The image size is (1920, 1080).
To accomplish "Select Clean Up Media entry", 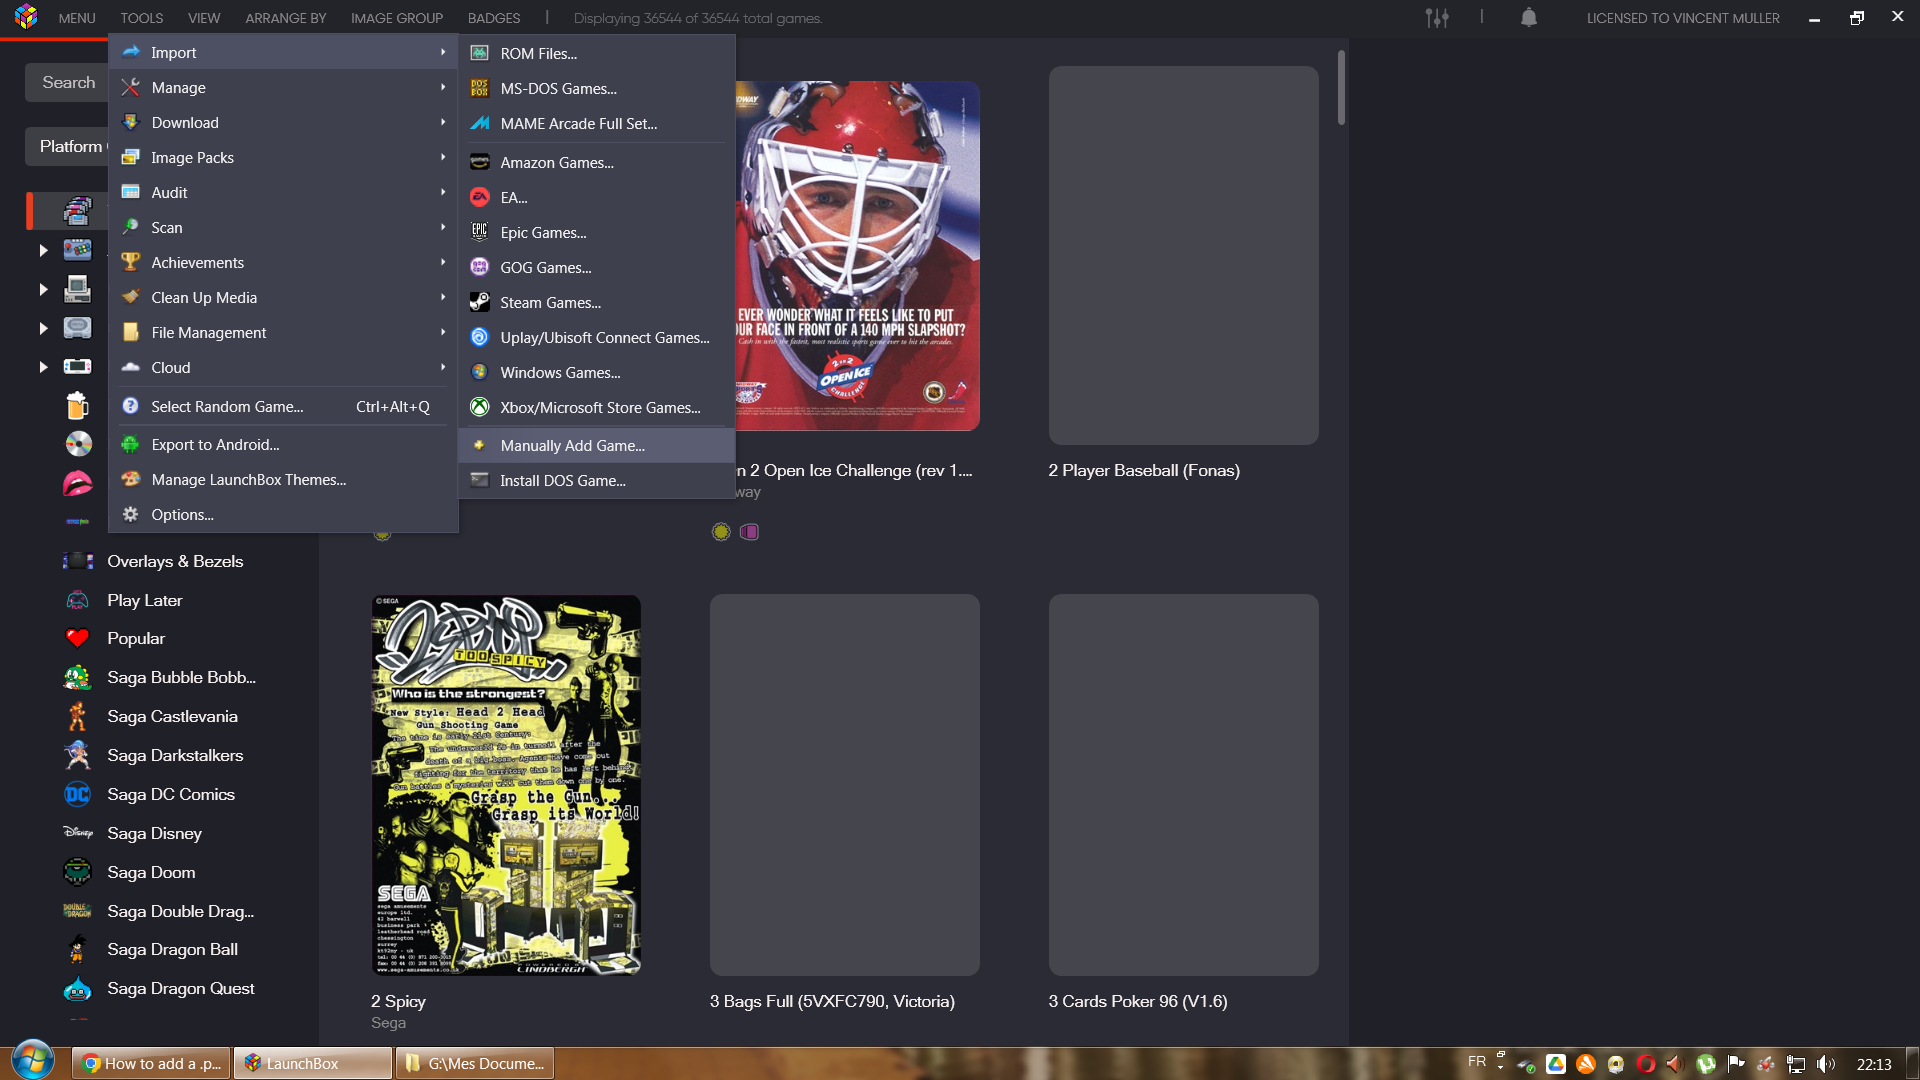I will 283,297.
